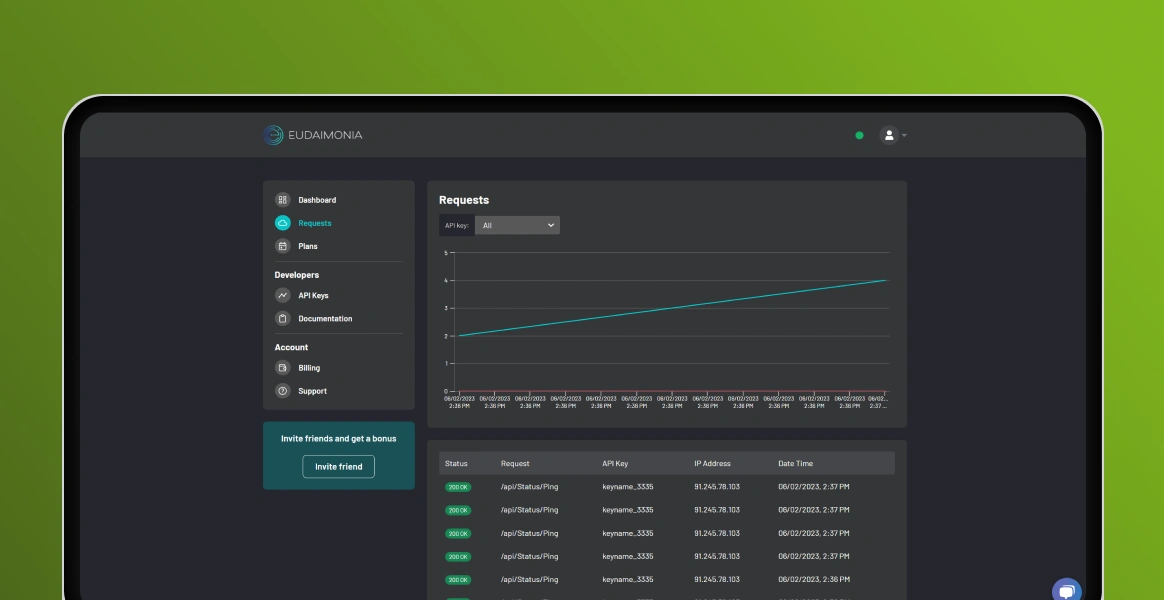Open the user profile avatar menu
Screen dimensions: 1164x600
pyautogui.click(x=889, y=135)
